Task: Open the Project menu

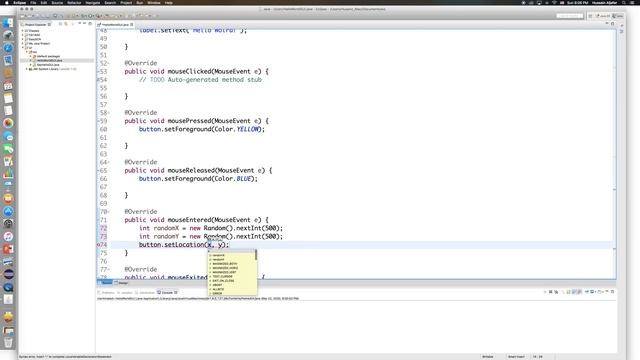Action: point(126,2)
